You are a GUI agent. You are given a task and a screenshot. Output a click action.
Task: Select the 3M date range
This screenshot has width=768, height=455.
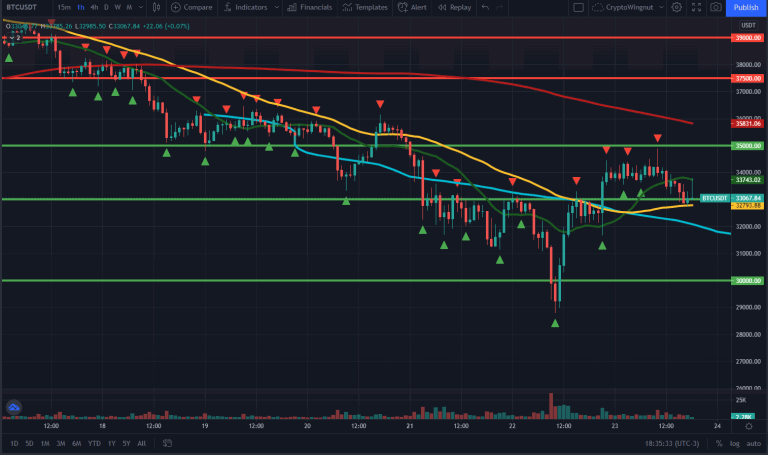click(x=61, y=443)
